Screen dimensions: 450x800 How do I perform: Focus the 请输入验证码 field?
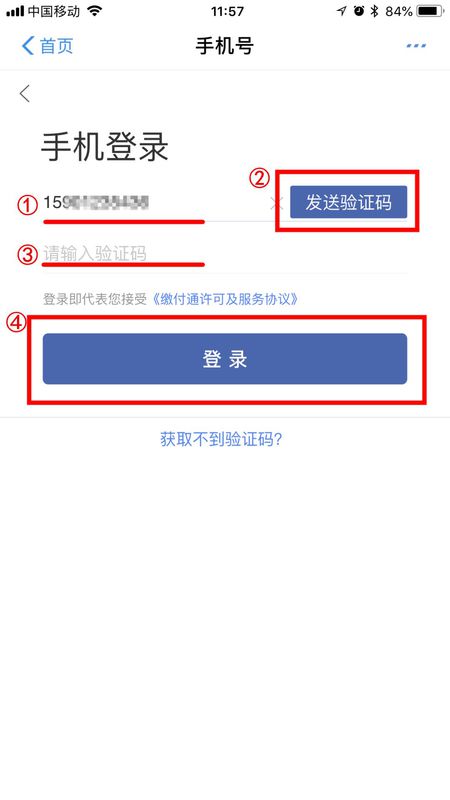click(225, 253)
